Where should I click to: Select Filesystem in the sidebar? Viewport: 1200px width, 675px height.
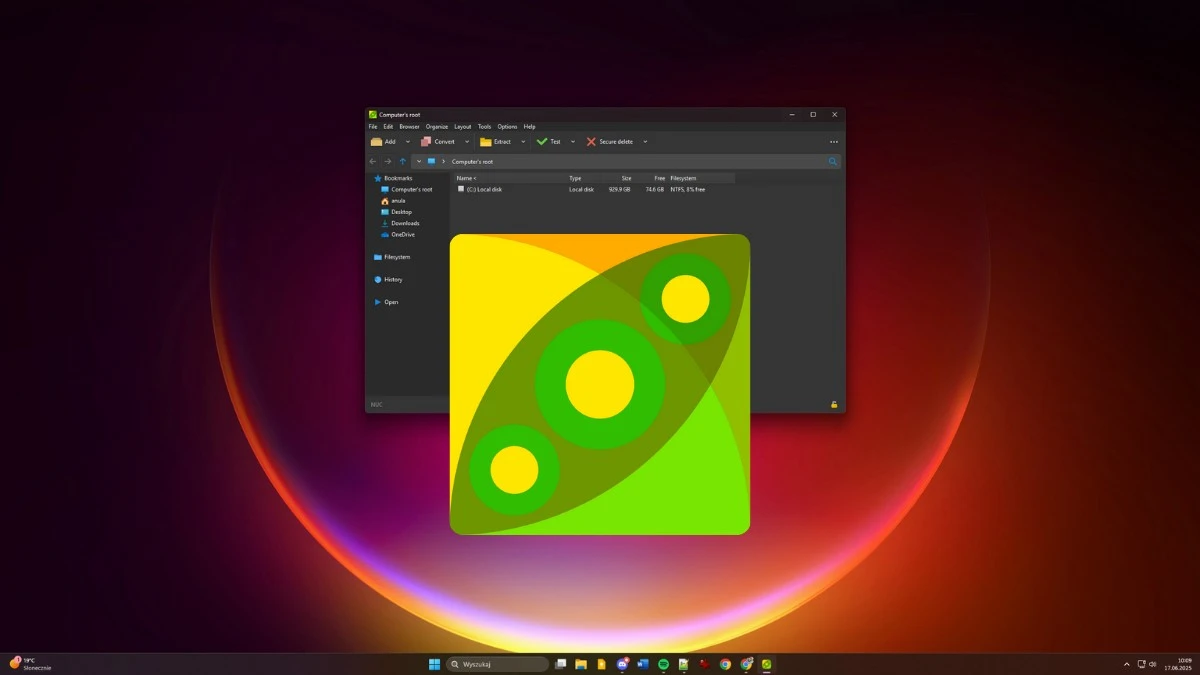click(x=397, y=257)
